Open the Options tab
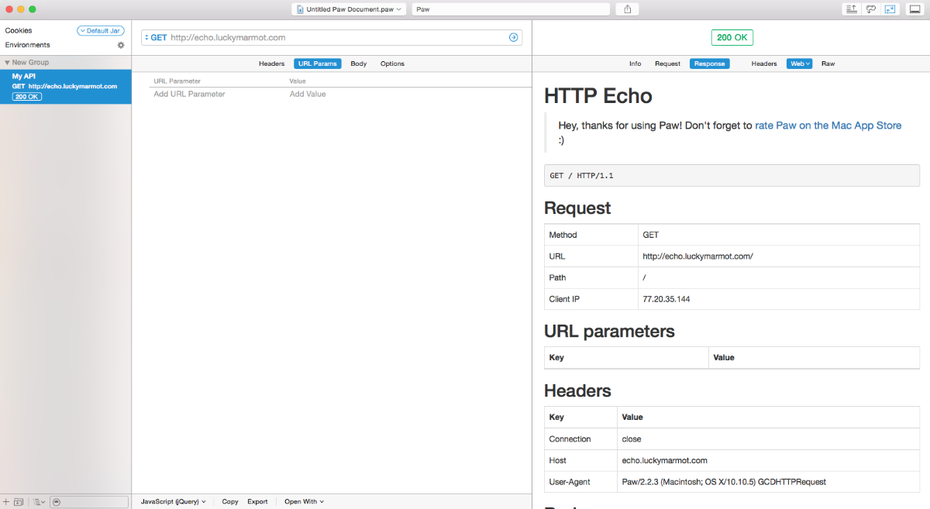This screenshot has width=930, height=509. 392,63
